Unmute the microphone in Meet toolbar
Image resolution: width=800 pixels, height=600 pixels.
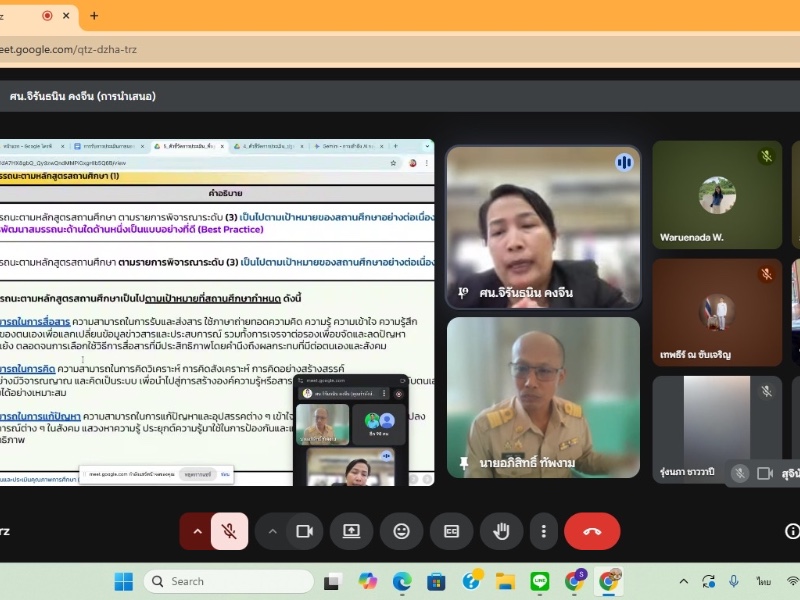pyautogui.click(x=229, y=531)
